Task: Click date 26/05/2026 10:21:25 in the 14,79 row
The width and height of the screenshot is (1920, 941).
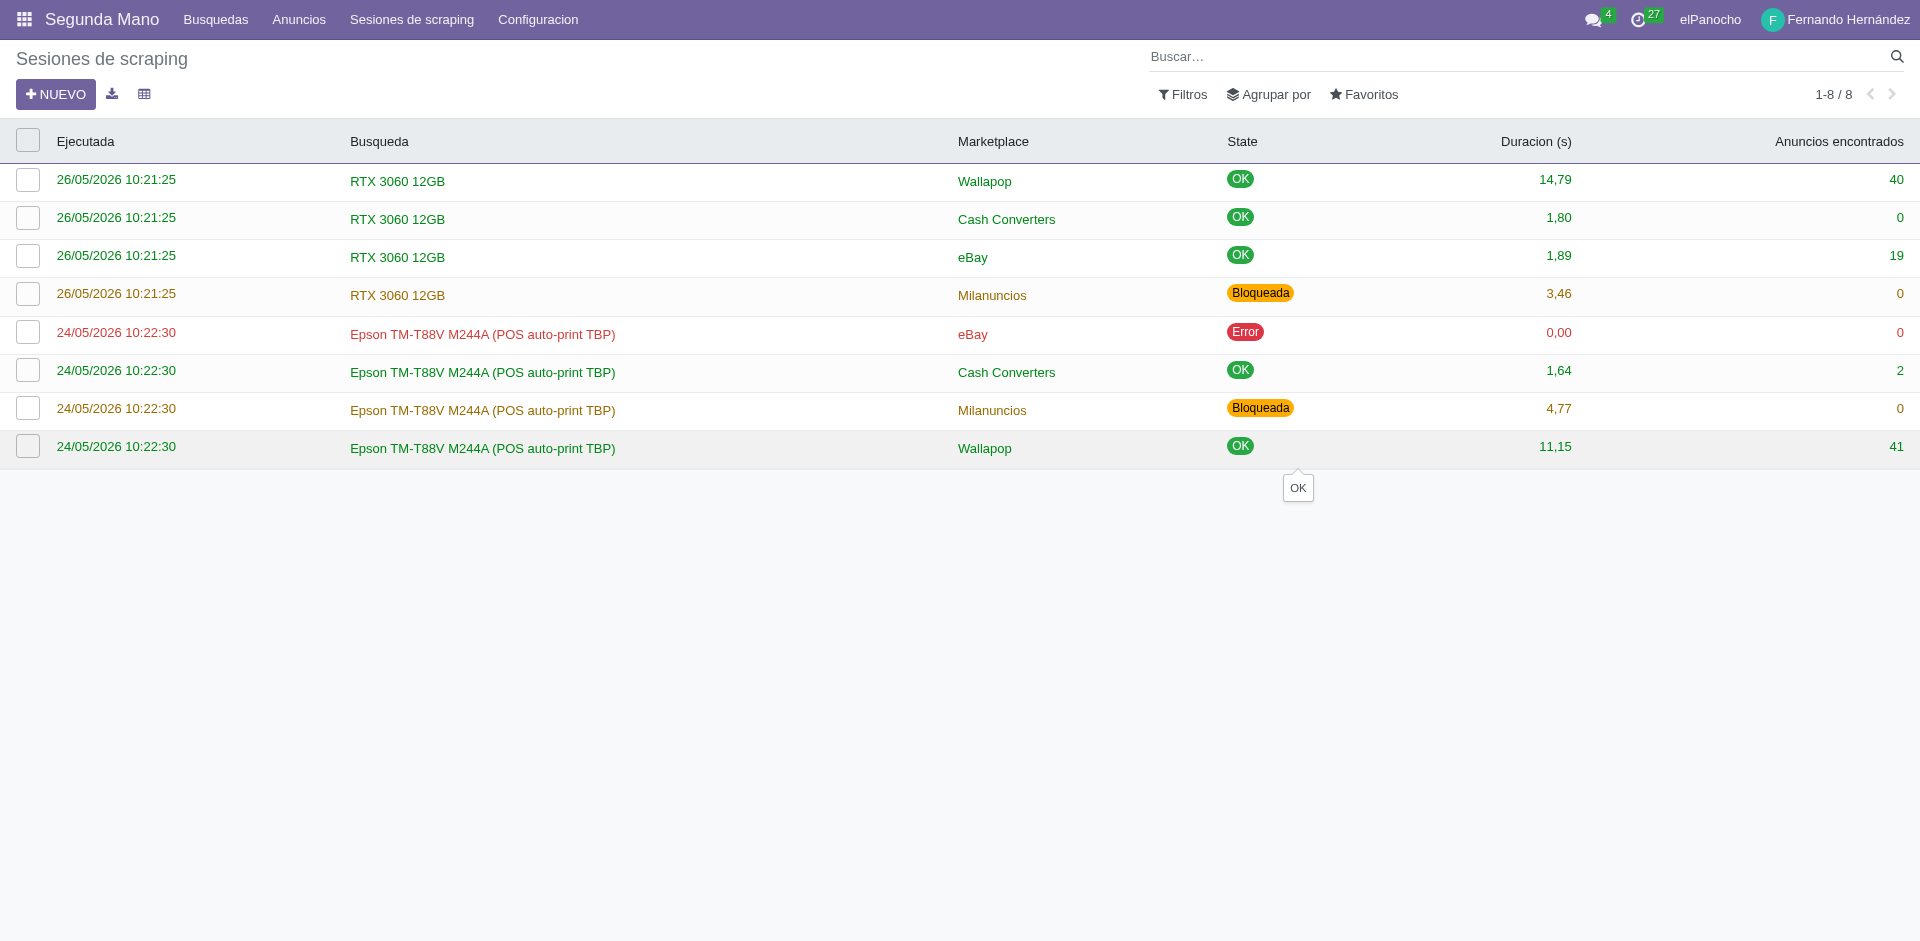Action: [116, 180]
